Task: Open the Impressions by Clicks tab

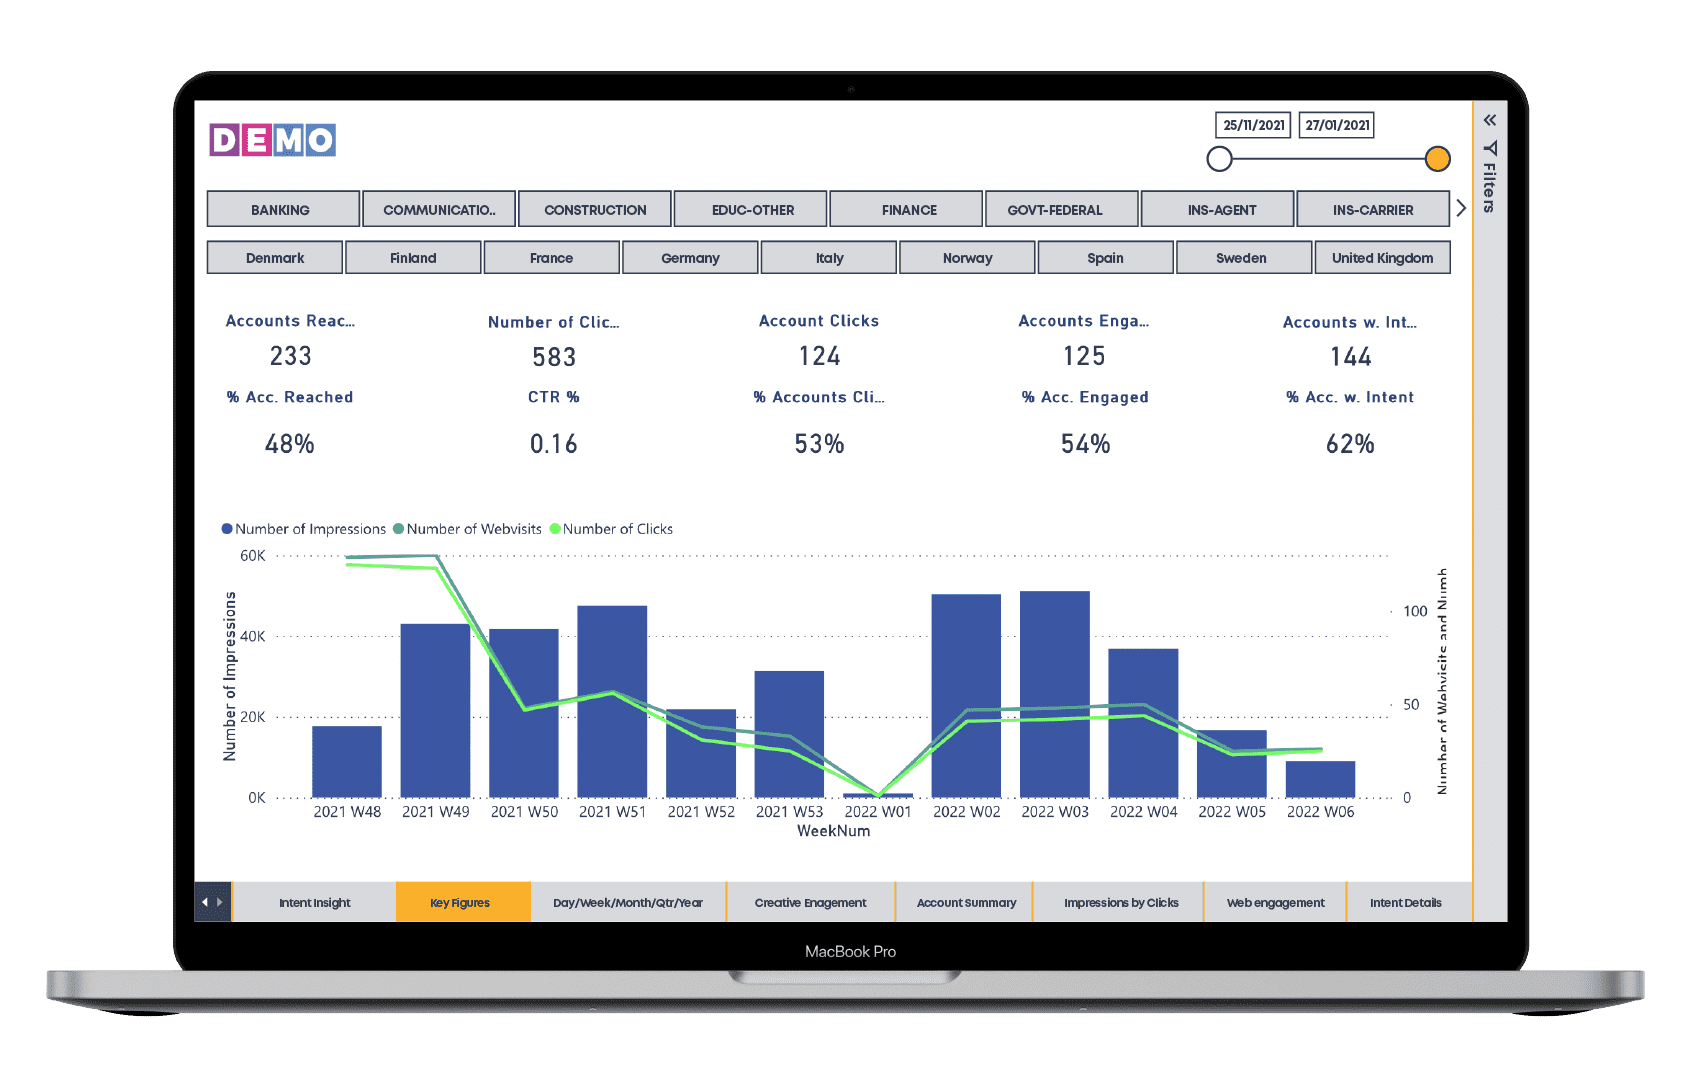Action: 1120,901
